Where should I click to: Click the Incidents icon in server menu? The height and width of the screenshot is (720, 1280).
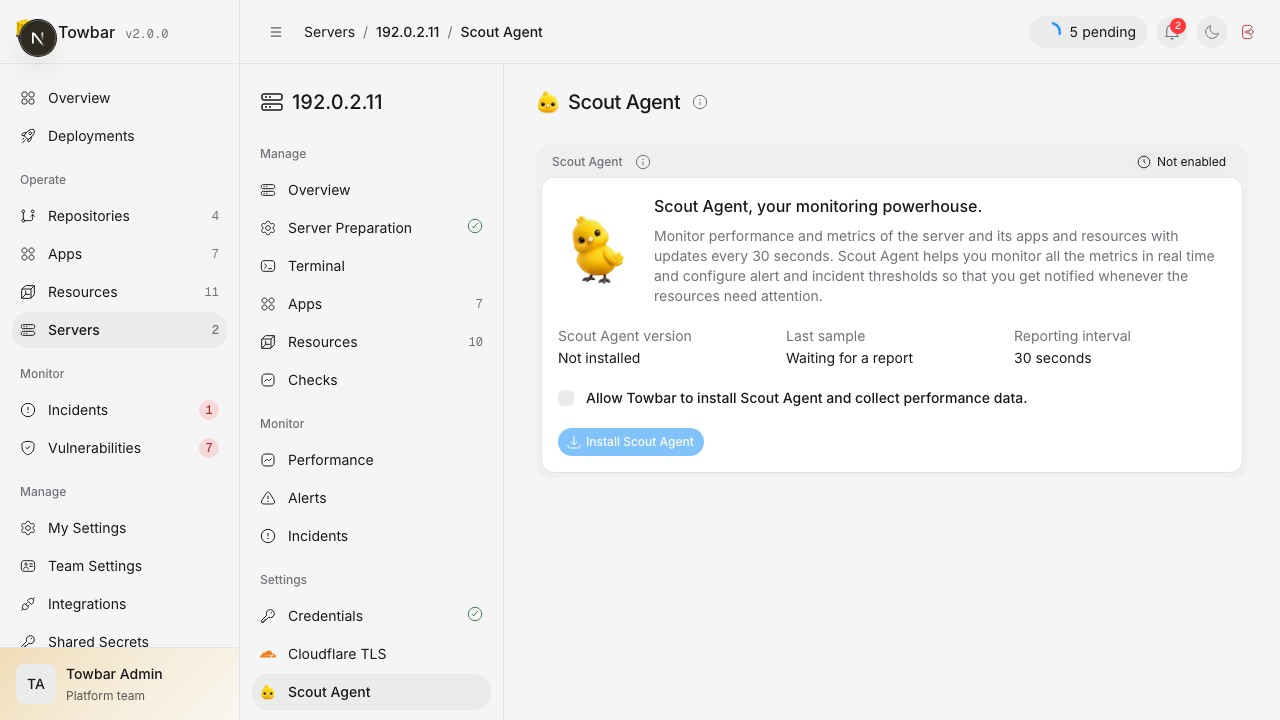coord(268,536)
